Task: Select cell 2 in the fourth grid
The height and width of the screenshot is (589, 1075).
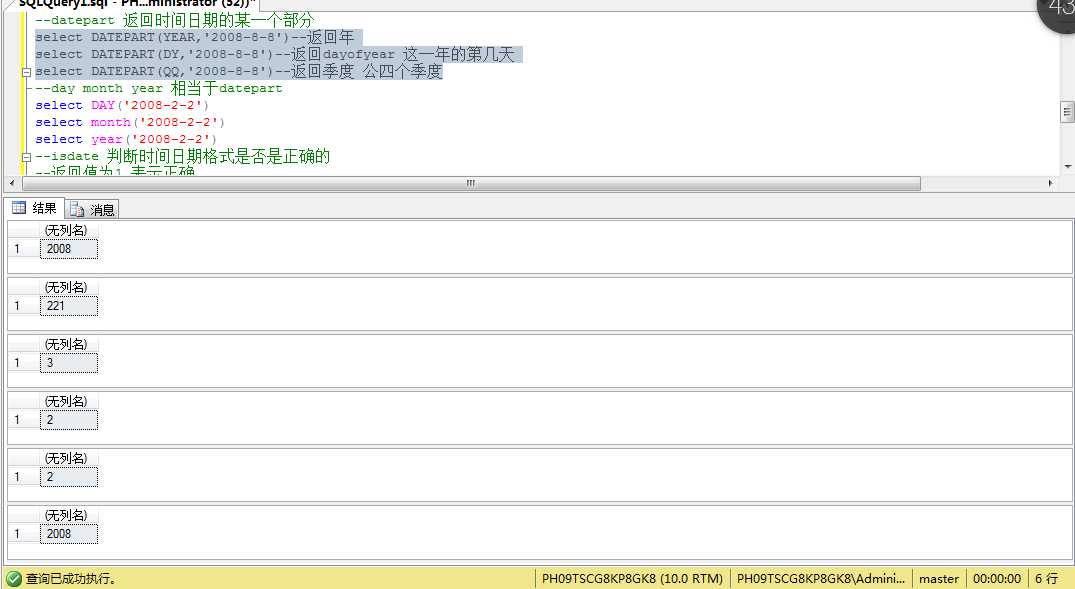Action: tap(69, 420)
